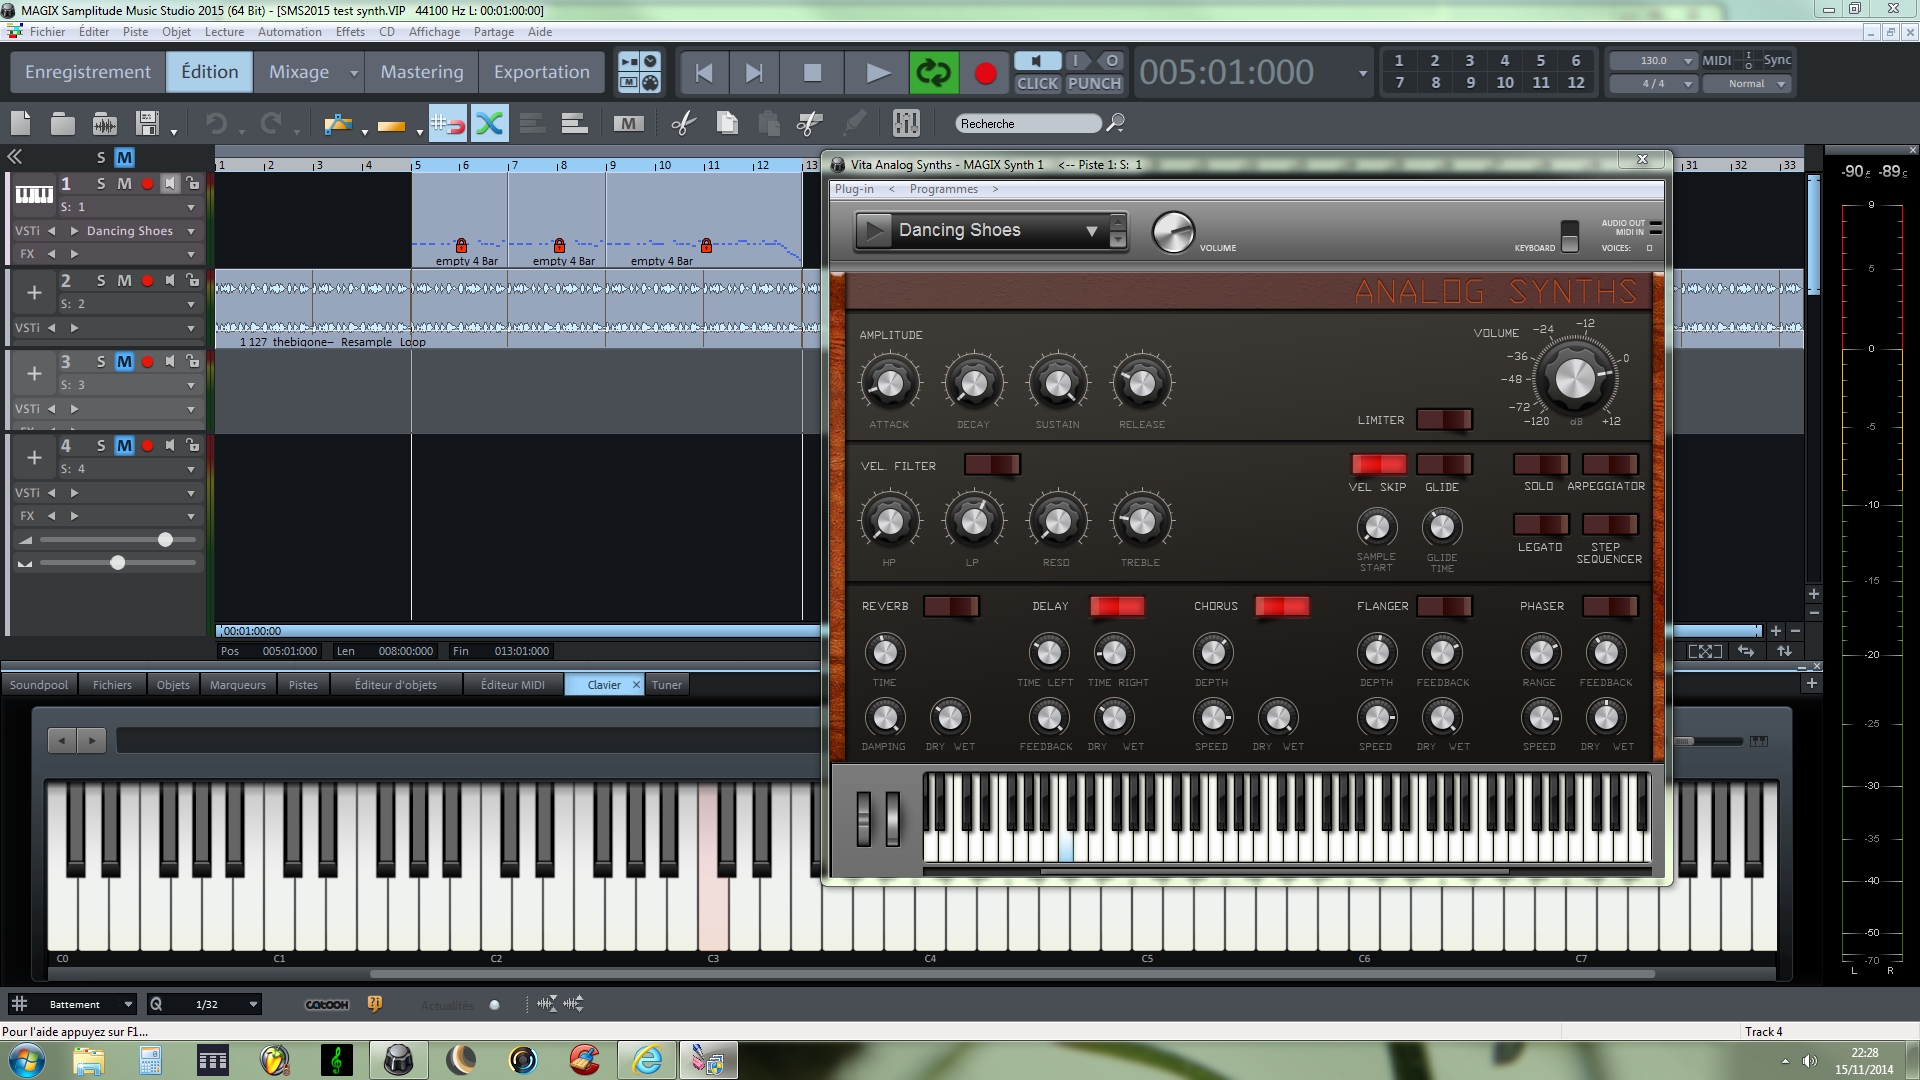Open the Dancing Shoes preset dropdown
The width and height of the screenshot is (1920, 1080).
click(x=1092, y=230)
